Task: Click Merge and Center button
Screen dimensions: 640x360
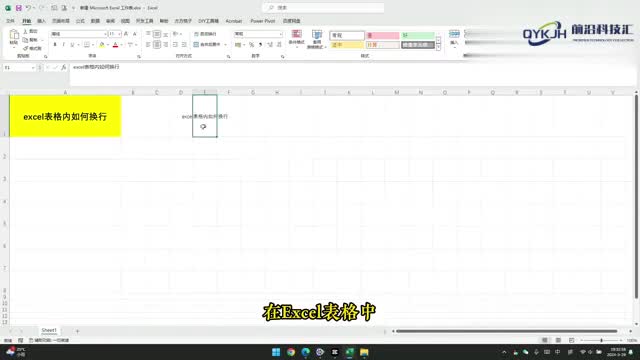Action: point(208,44)
